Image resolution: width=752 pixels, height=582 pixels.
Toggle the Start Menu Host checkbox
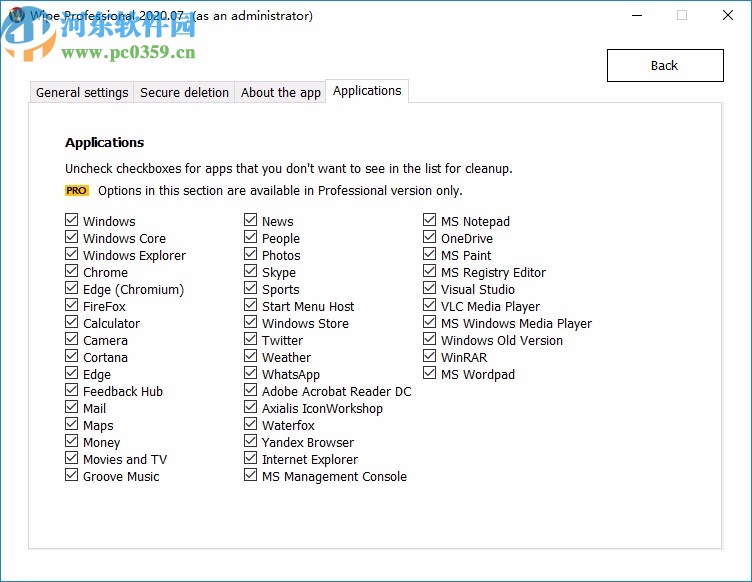tap(250, 305)
